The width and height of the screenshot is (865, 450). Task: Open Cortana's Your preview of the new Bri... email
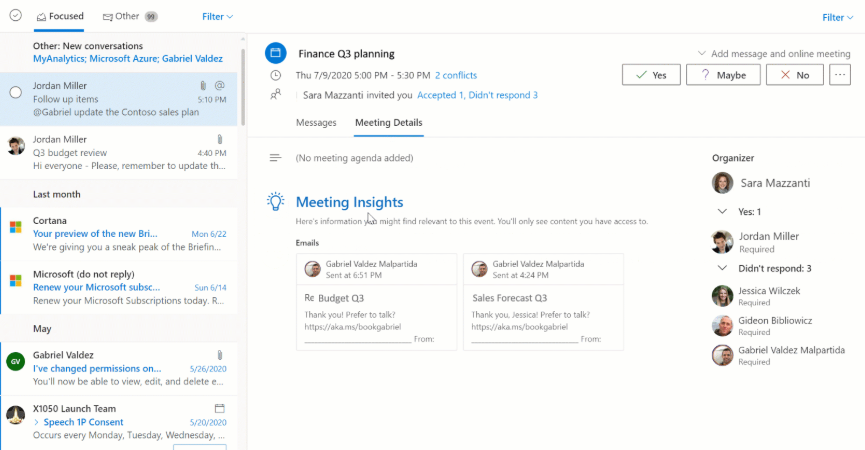click(x=119, y=234)
